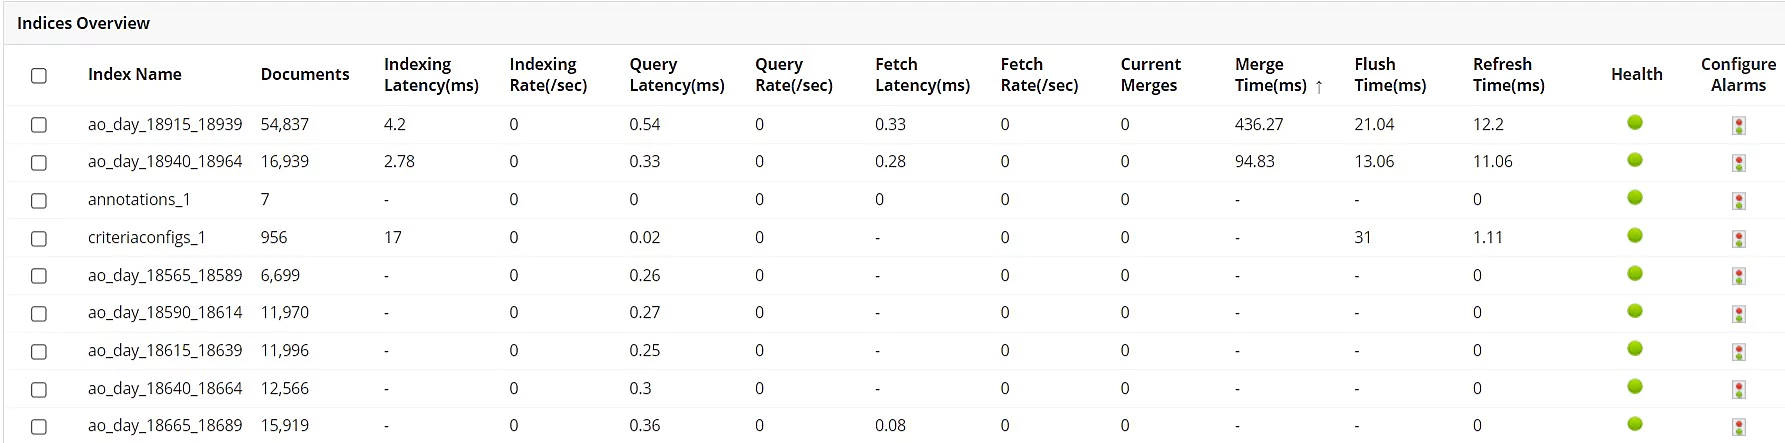
Task: Click the Indices Overview panel title
Action: coord(84,23)
